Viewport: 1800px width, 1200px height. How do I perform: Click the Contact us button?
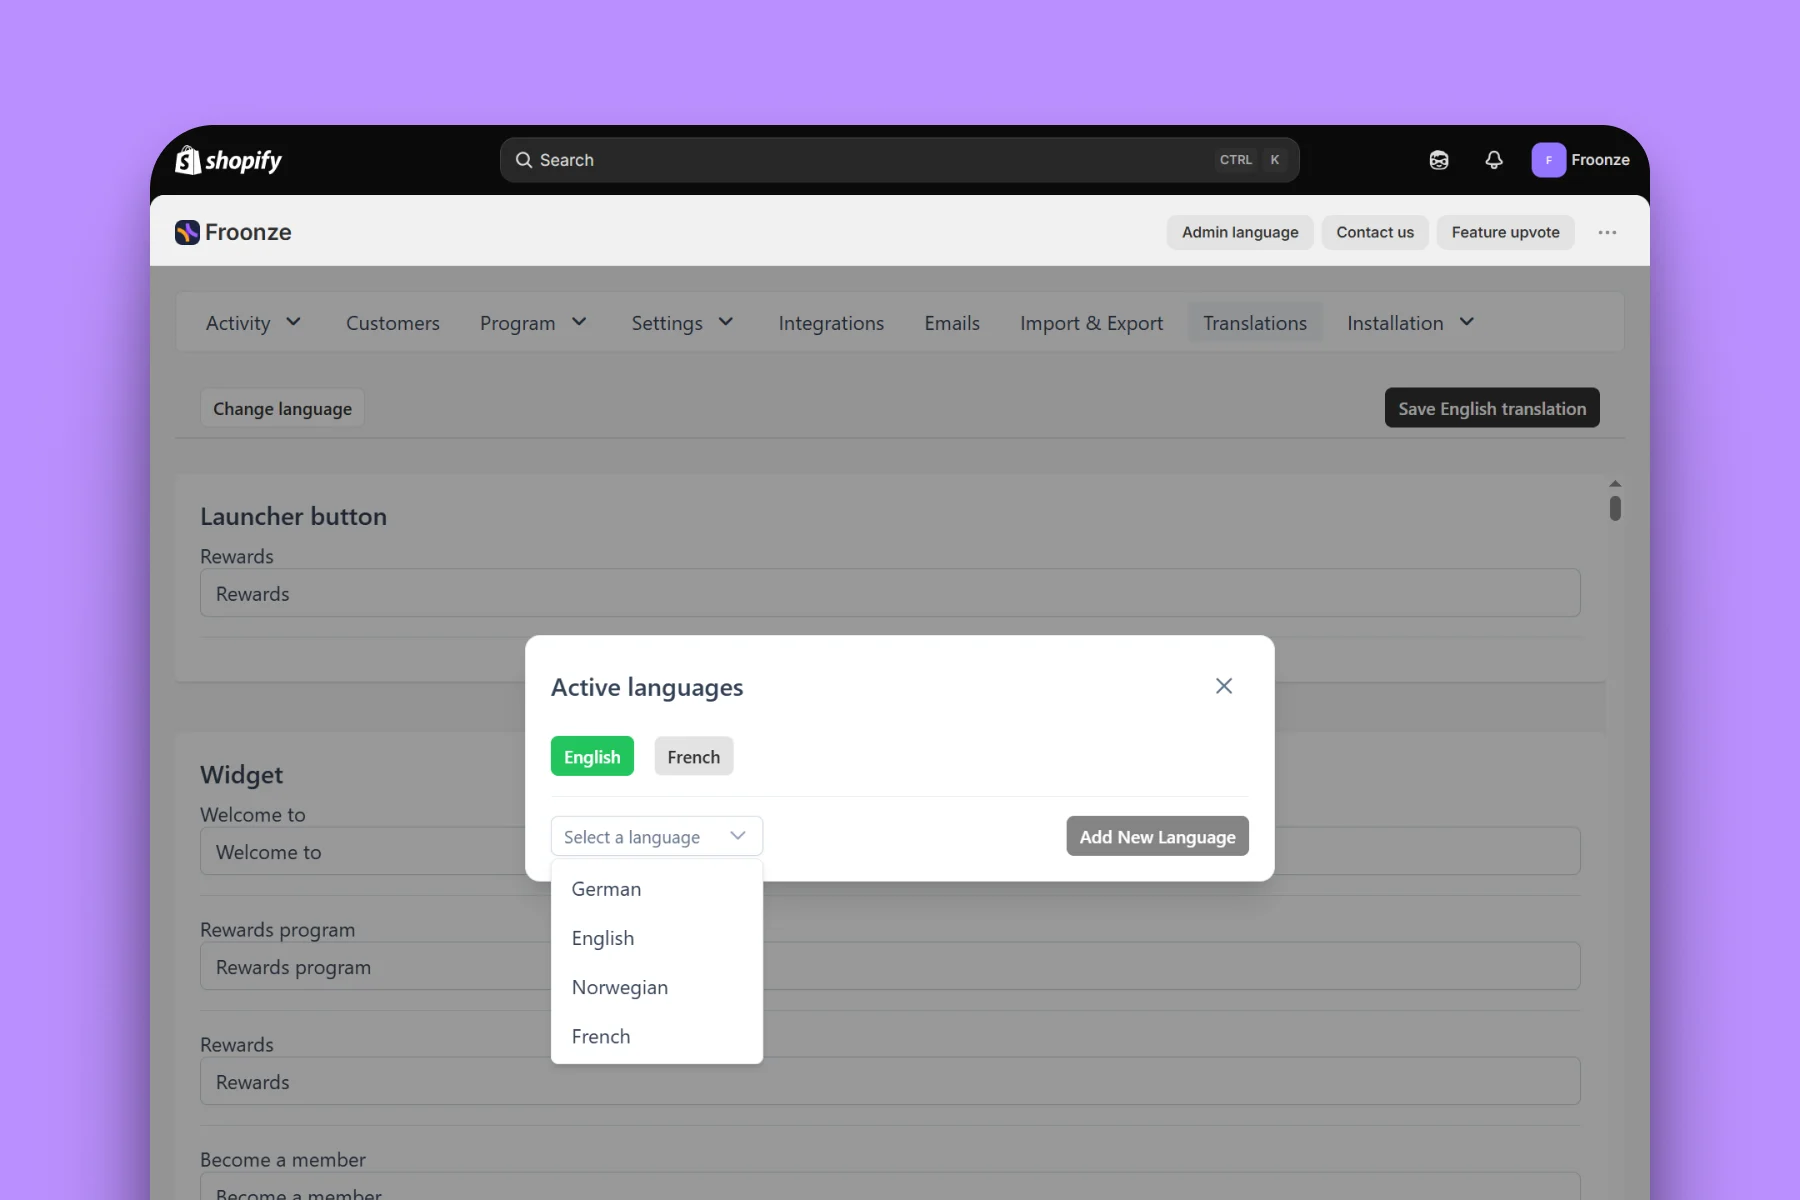[x=1375, y=232]
